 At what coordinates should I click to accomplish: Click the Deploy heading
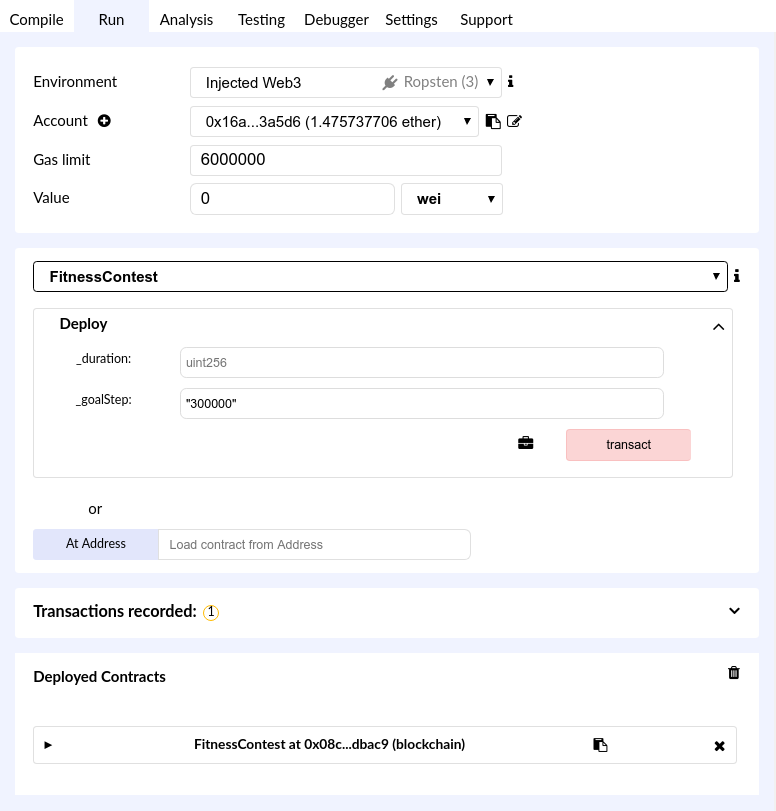click(x=83, y=324)
